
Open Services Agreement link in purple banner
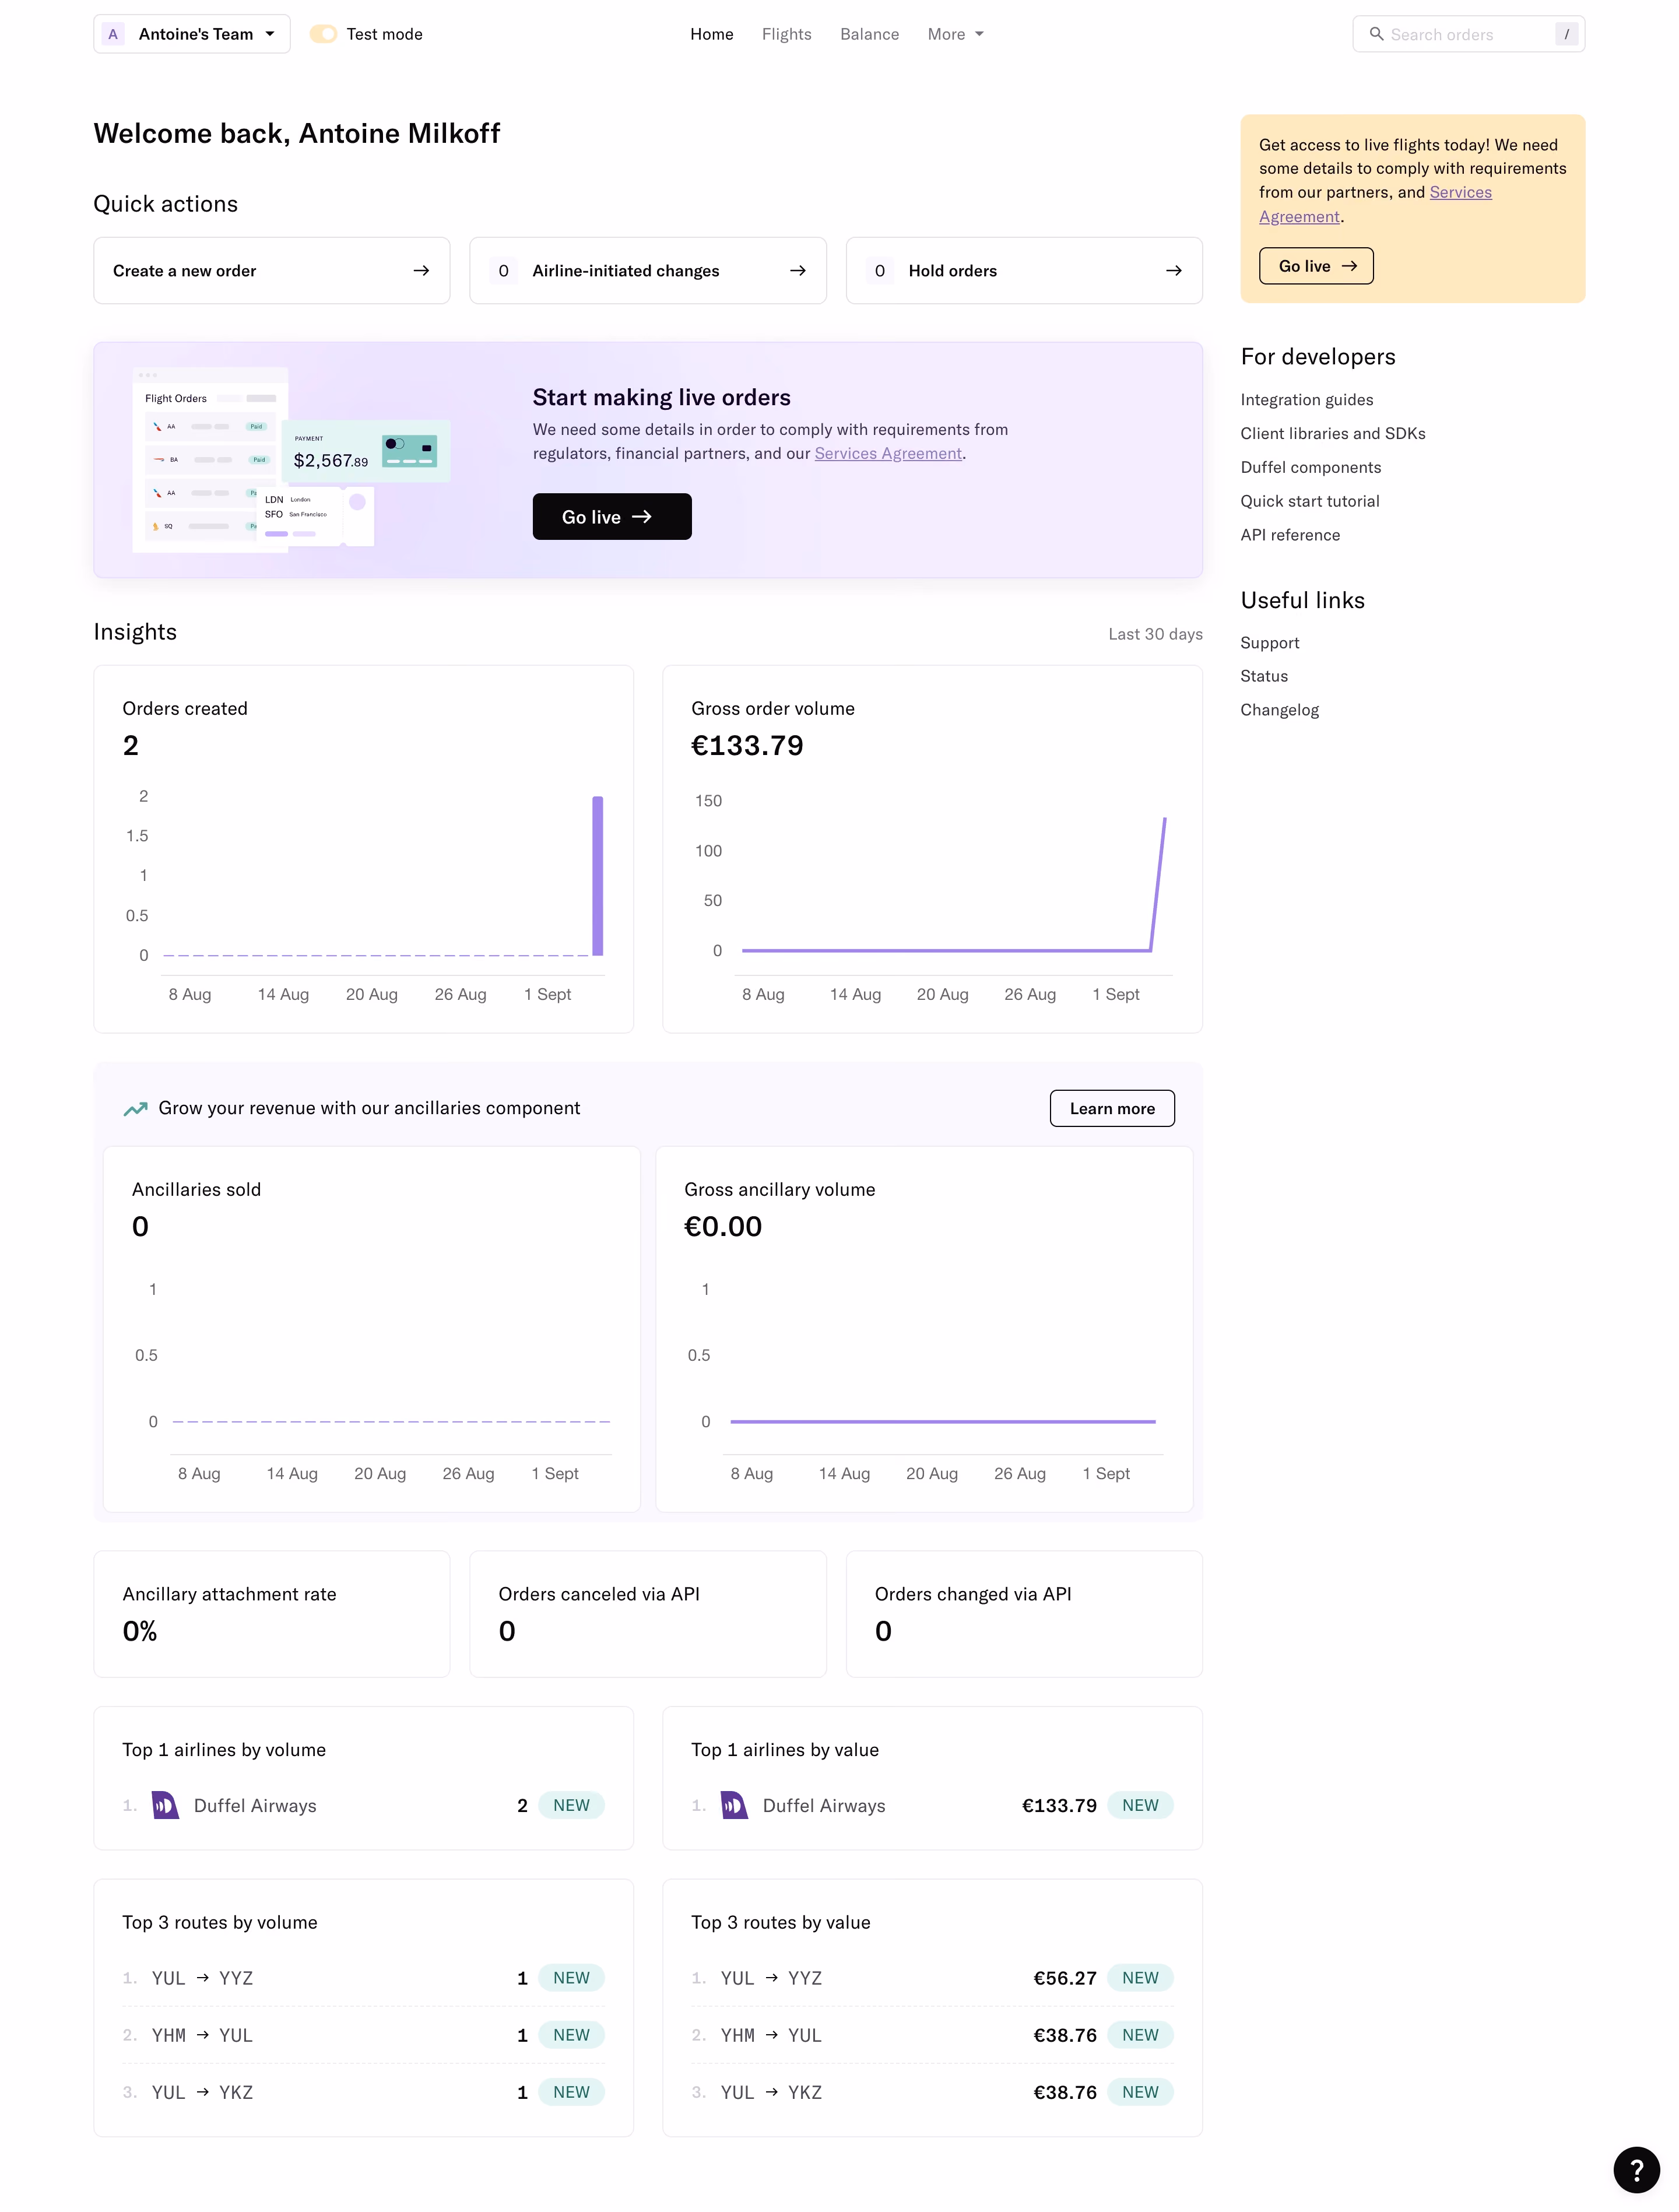coord(887,454)
